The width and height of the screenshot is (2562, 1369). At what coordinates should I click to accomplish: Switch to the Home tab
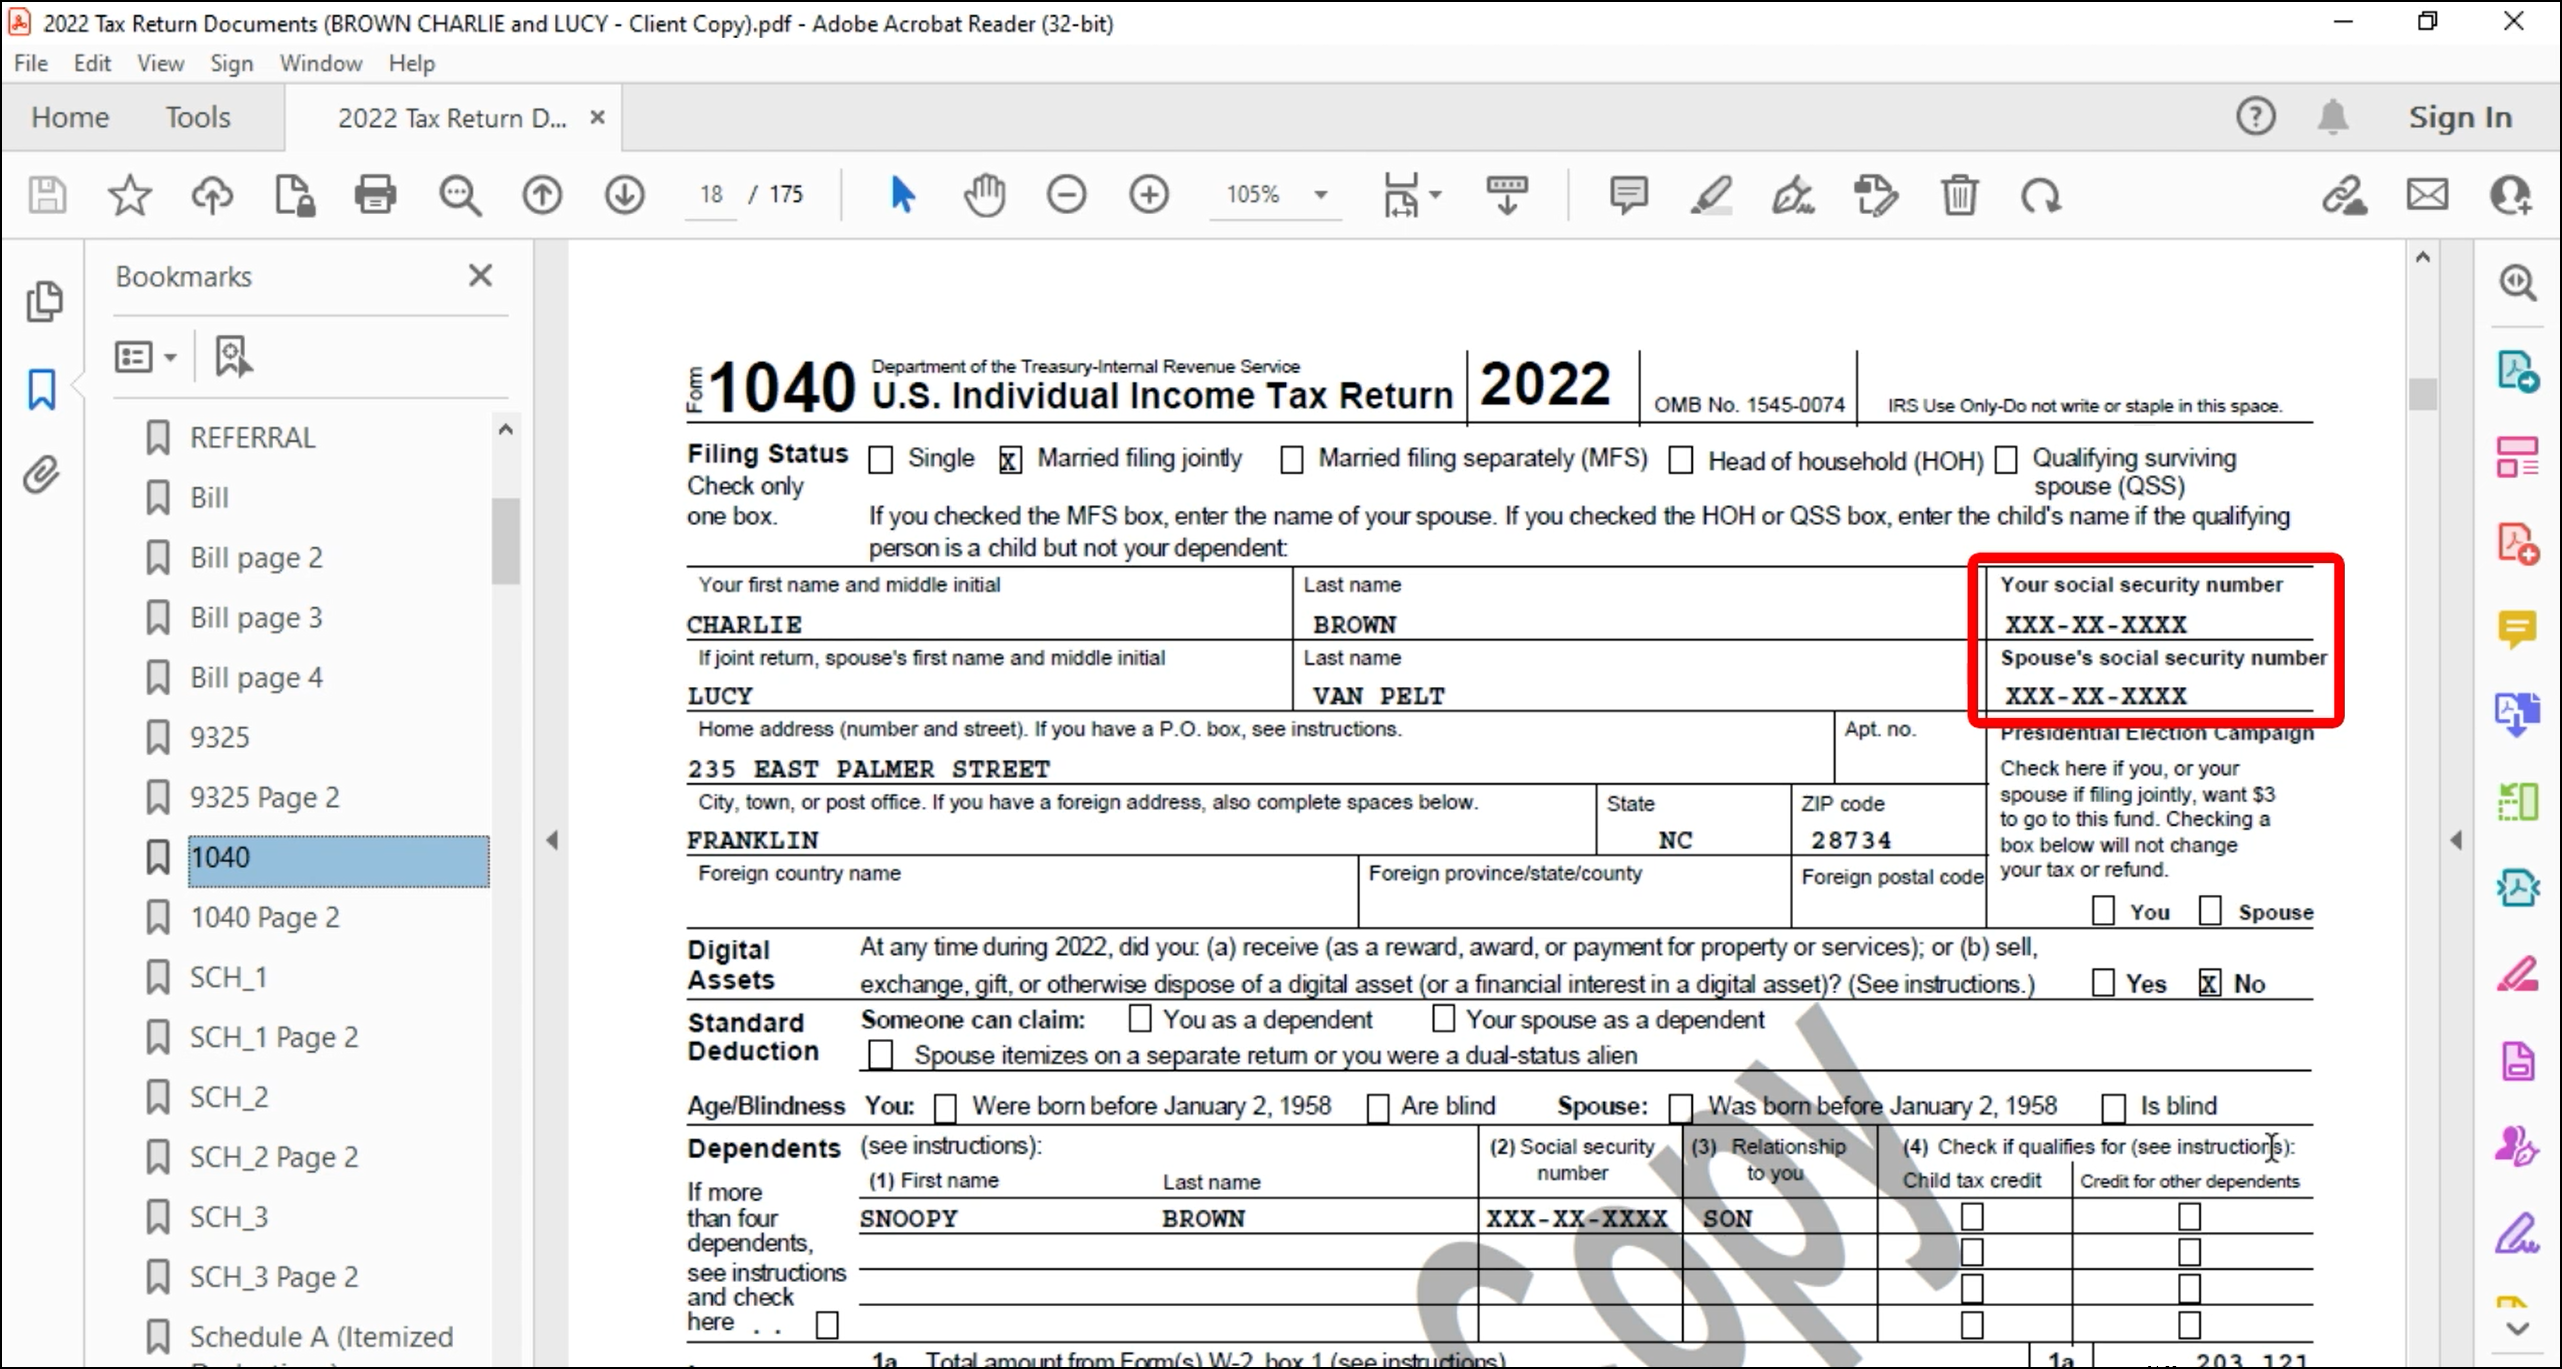pyautogui.click(x=70, y=117)
